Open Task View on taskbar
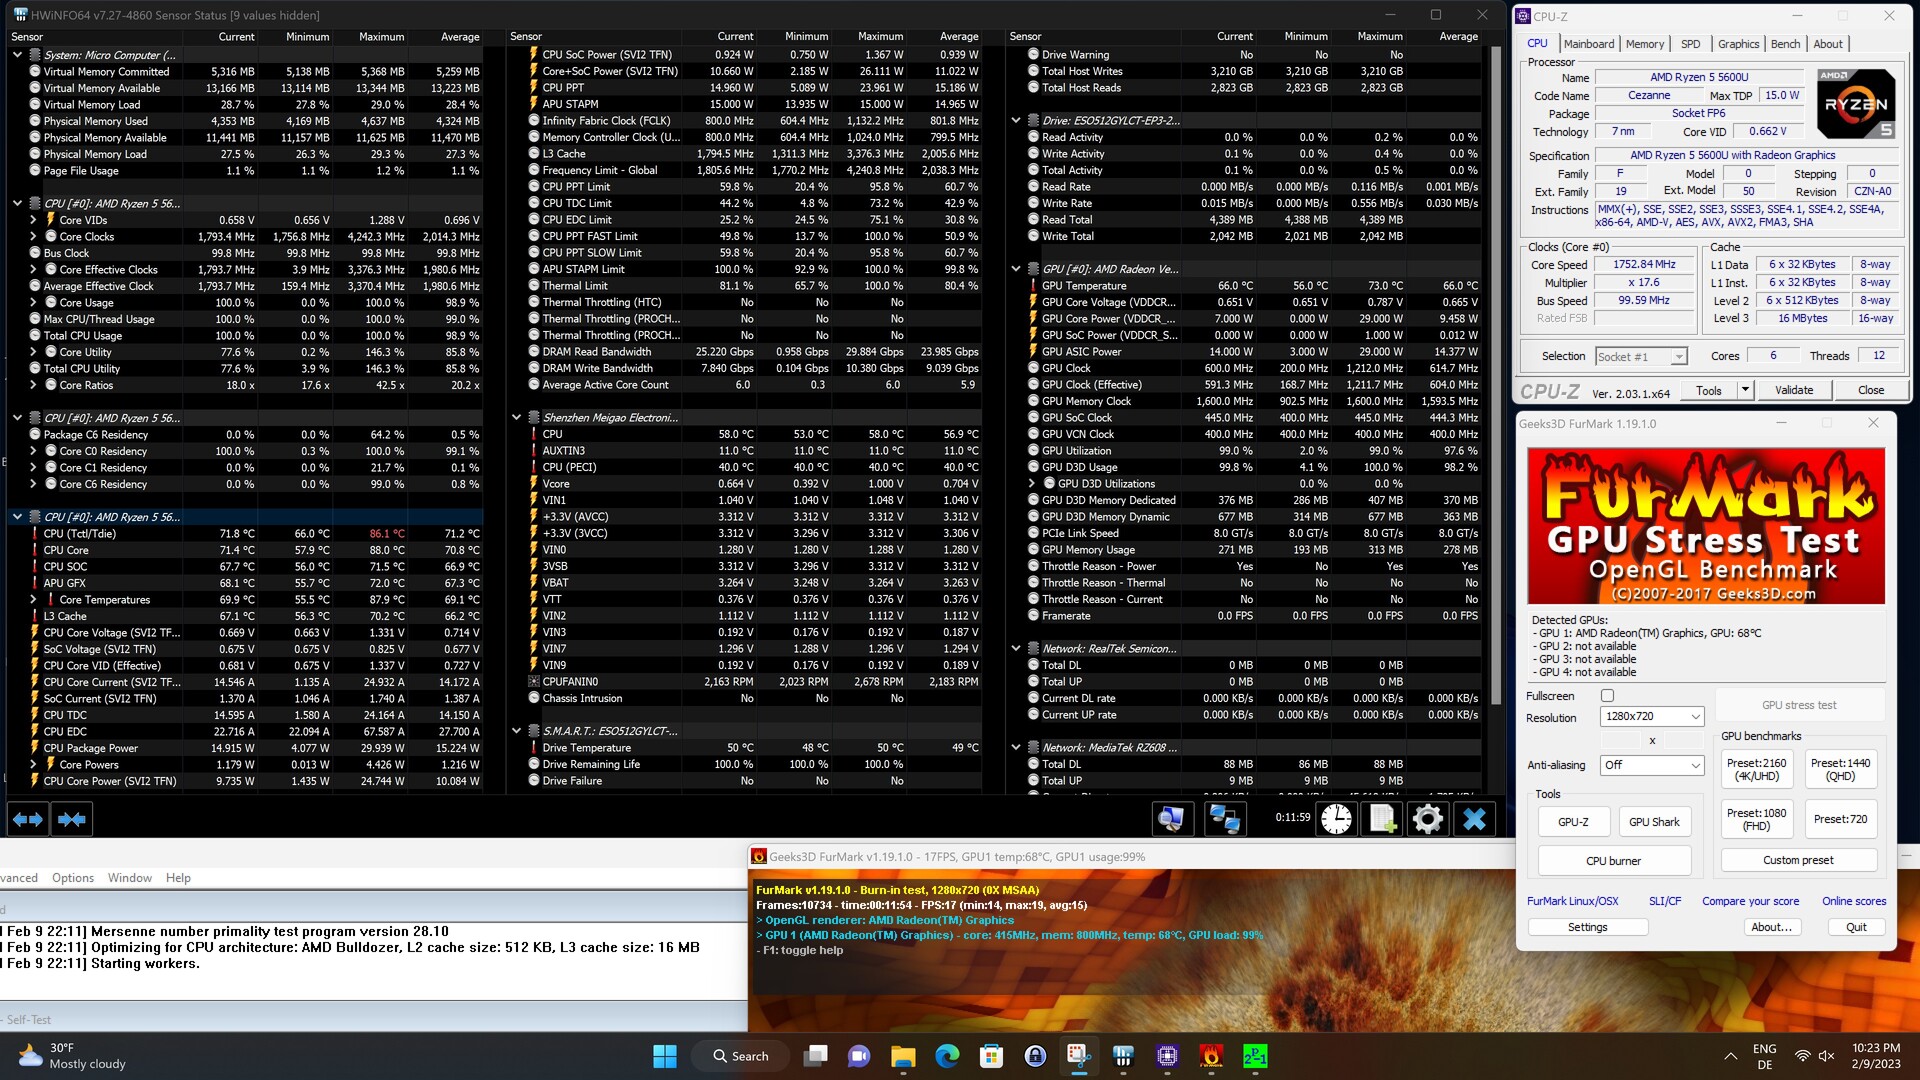 [817, 1056]
